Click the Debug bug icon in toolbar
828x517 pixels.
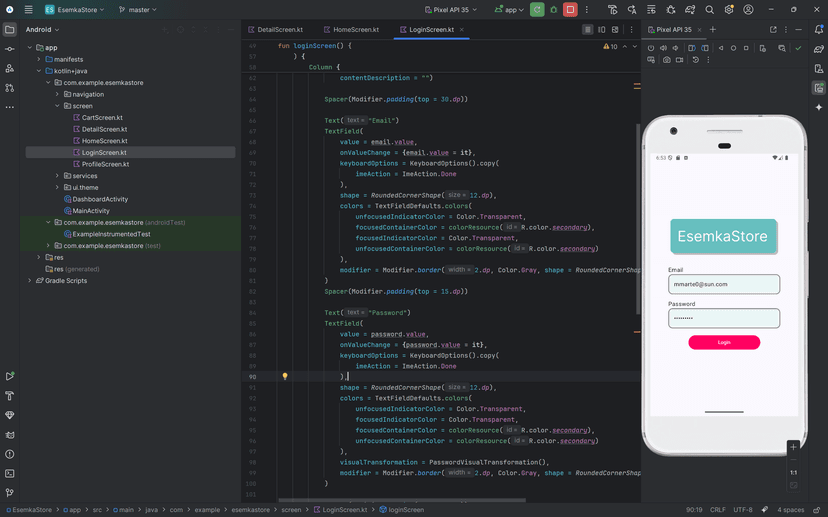point(553,10)
